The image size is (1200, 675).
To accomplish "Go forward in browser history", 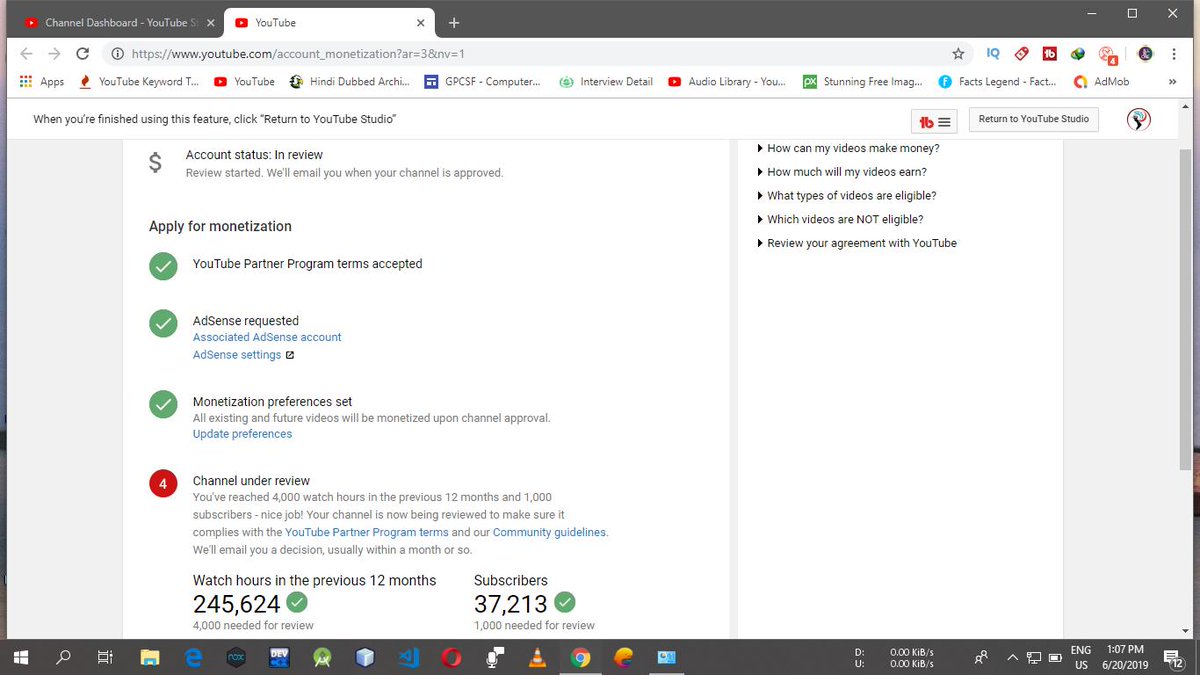I will [x=54, y=54].
